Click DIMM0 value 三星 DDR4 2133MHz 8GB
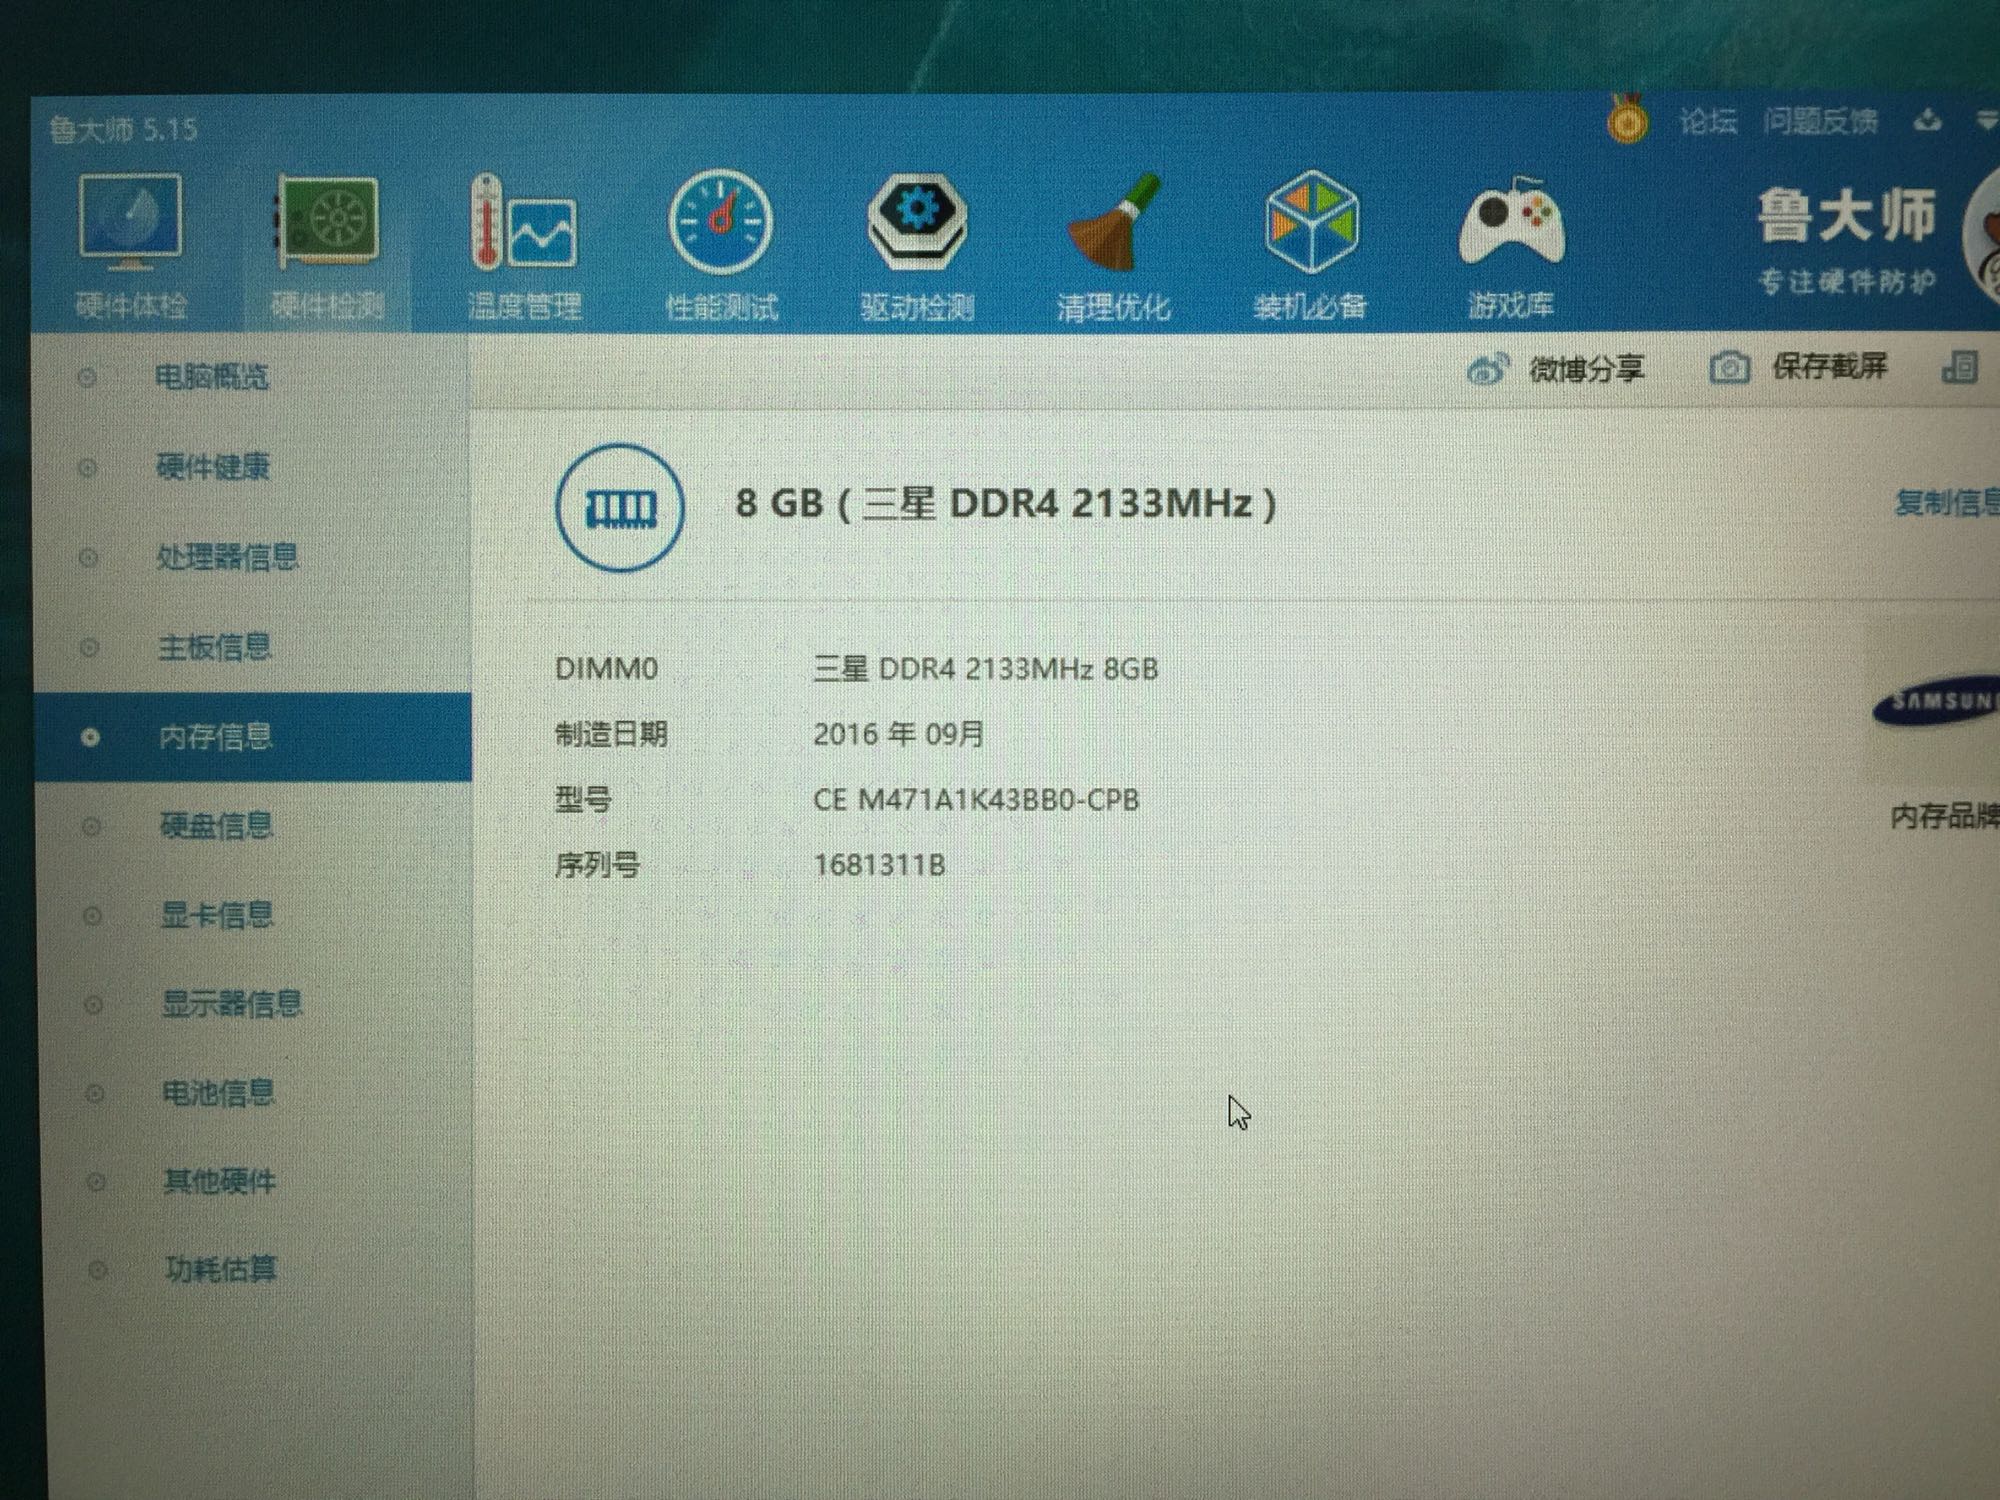2000x1500 pixels. pyautogui.click(x=985, y=669)
